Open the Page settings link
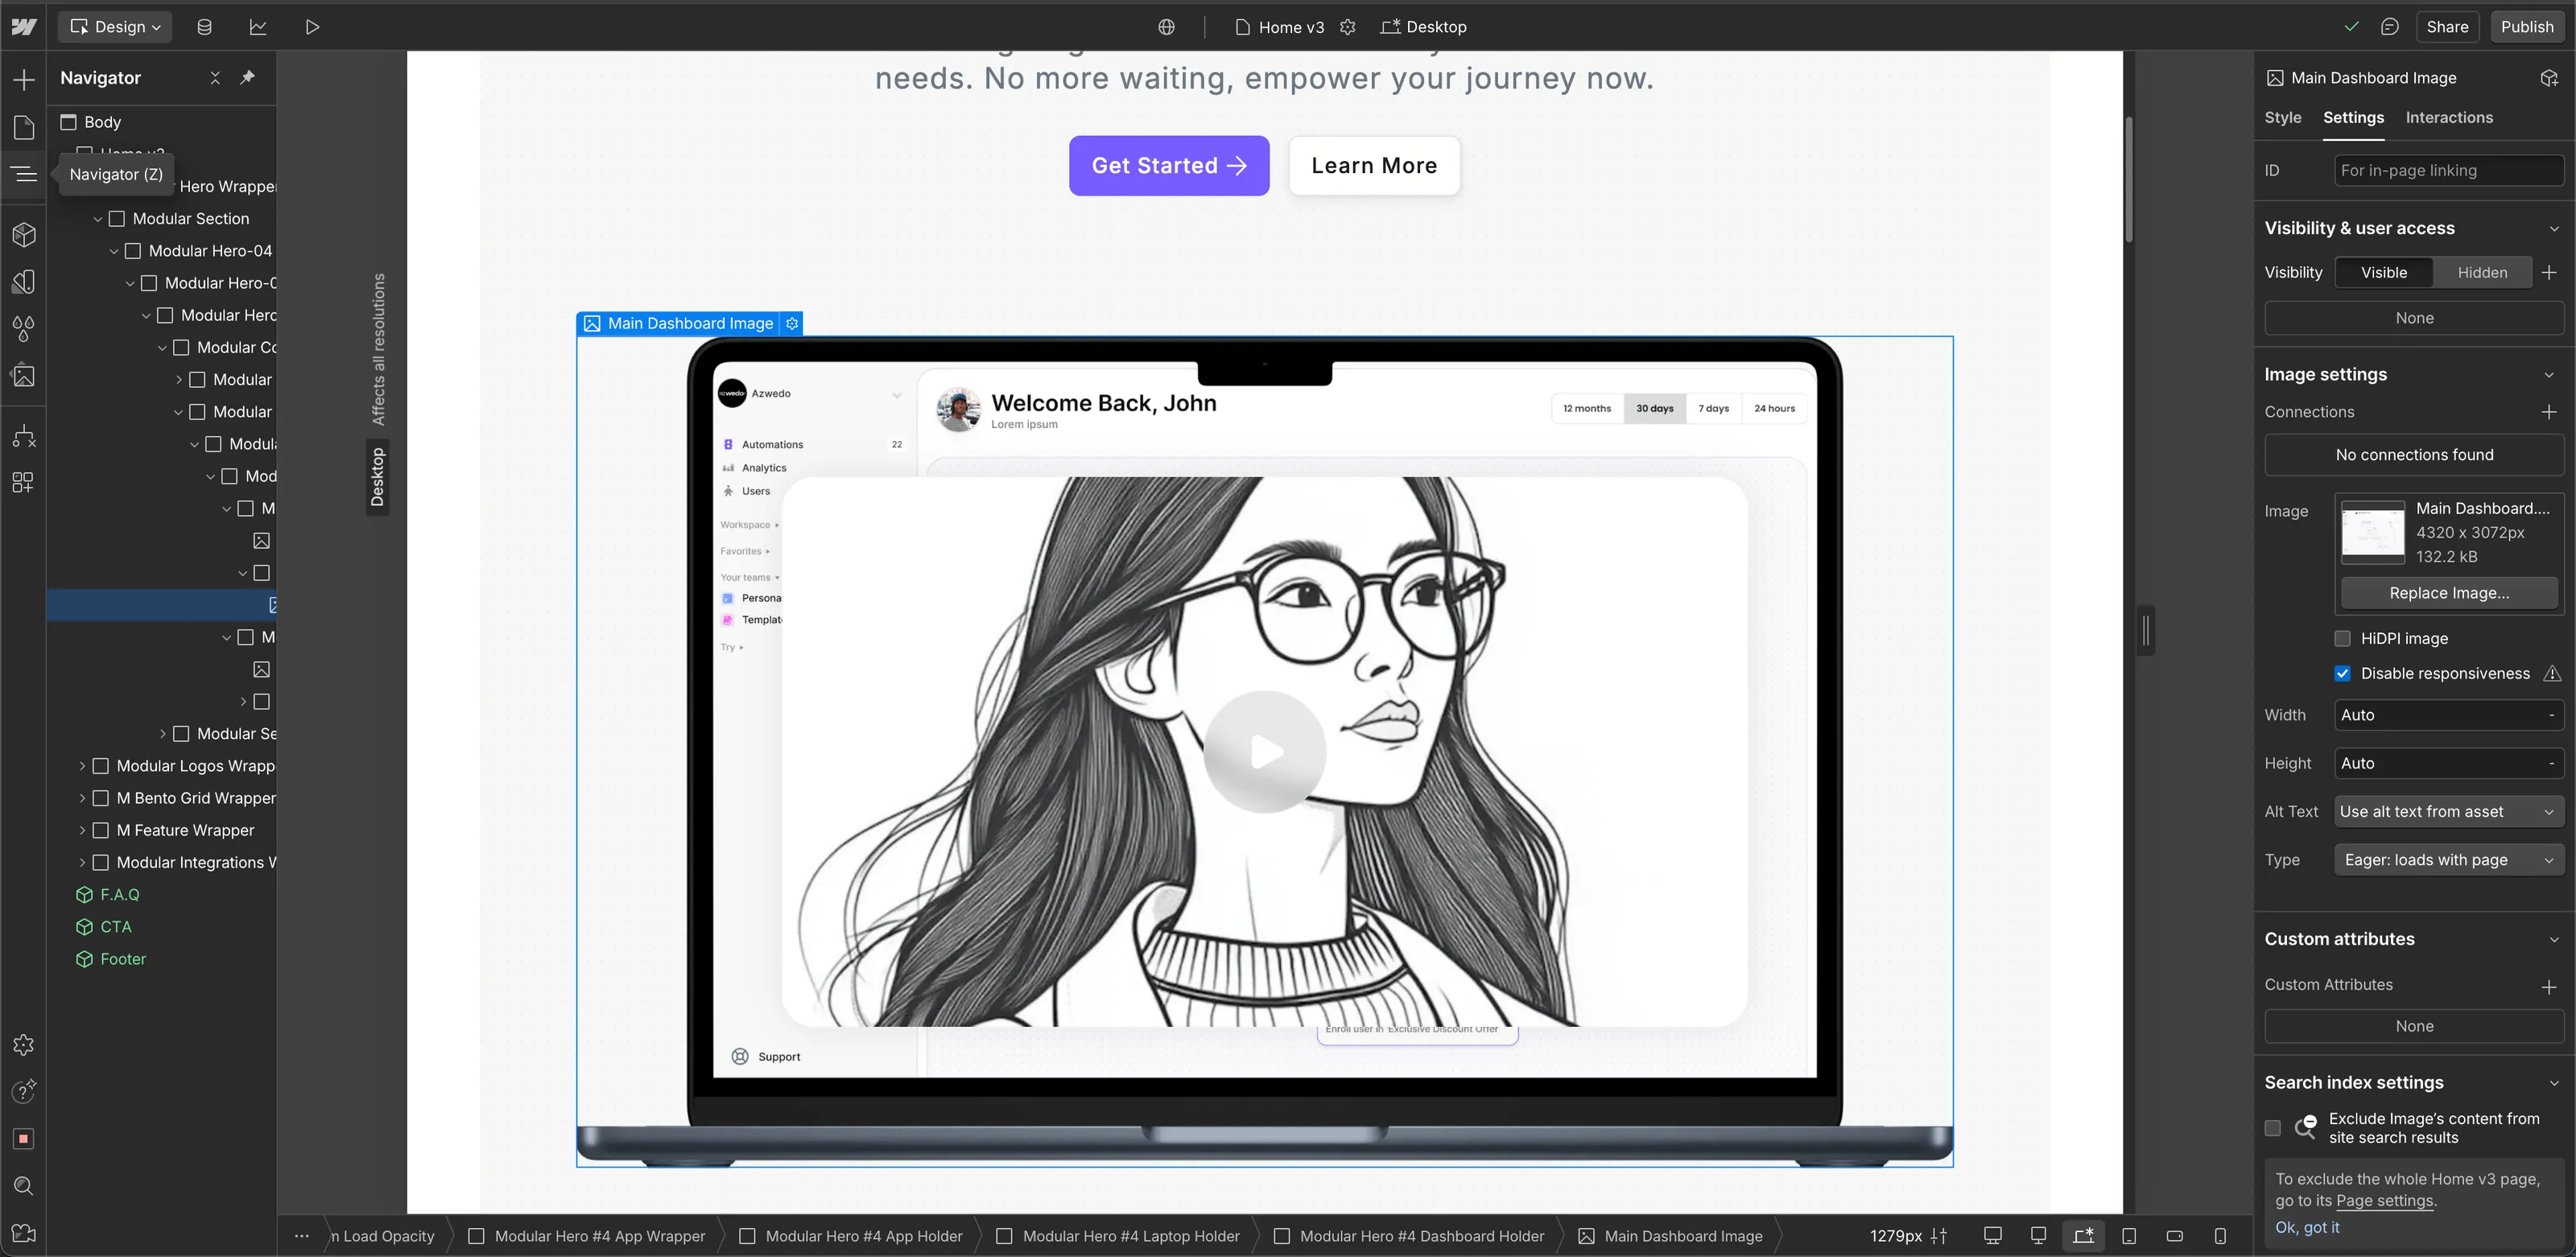The height and width of the screenshot is (1257, 2576). (2384, 1201)
